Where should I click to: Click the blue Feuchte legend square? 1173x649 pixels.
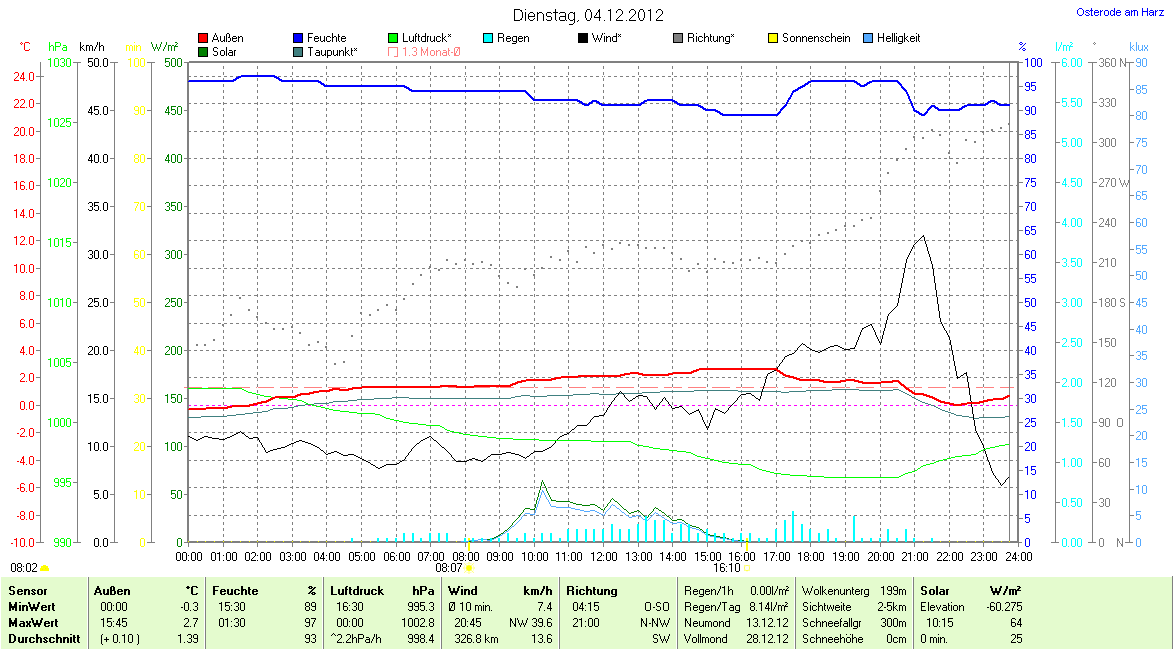coord(299,38)
